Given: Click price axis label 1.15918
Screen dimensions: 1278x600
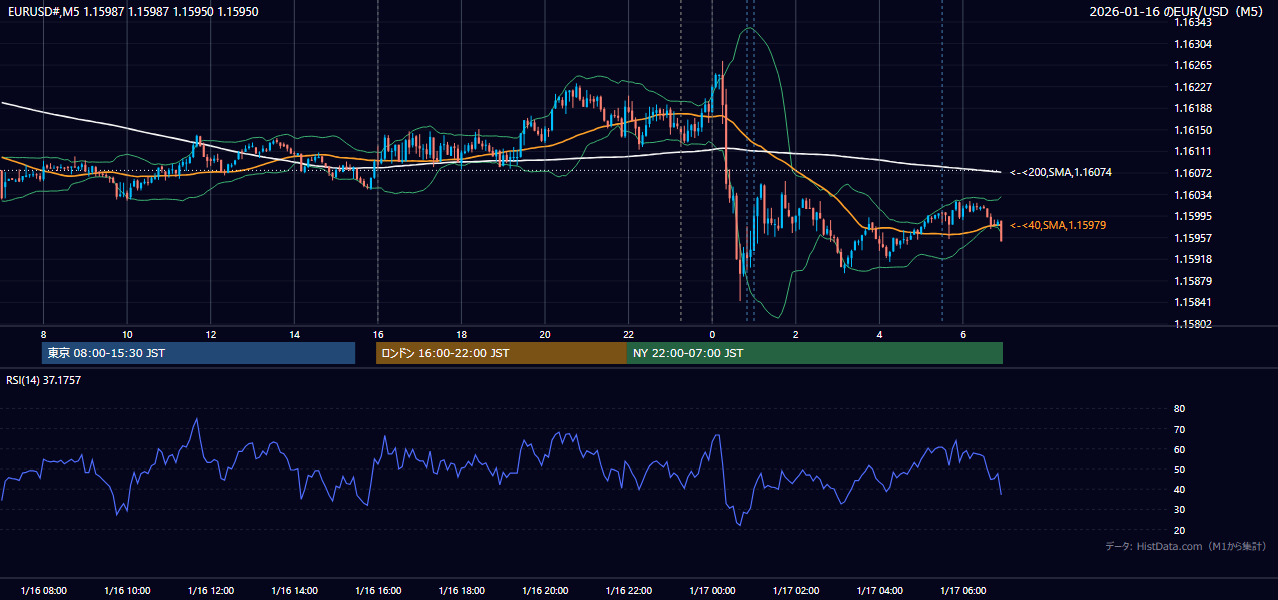Looking at the screenshot, I should point(1192,259).
